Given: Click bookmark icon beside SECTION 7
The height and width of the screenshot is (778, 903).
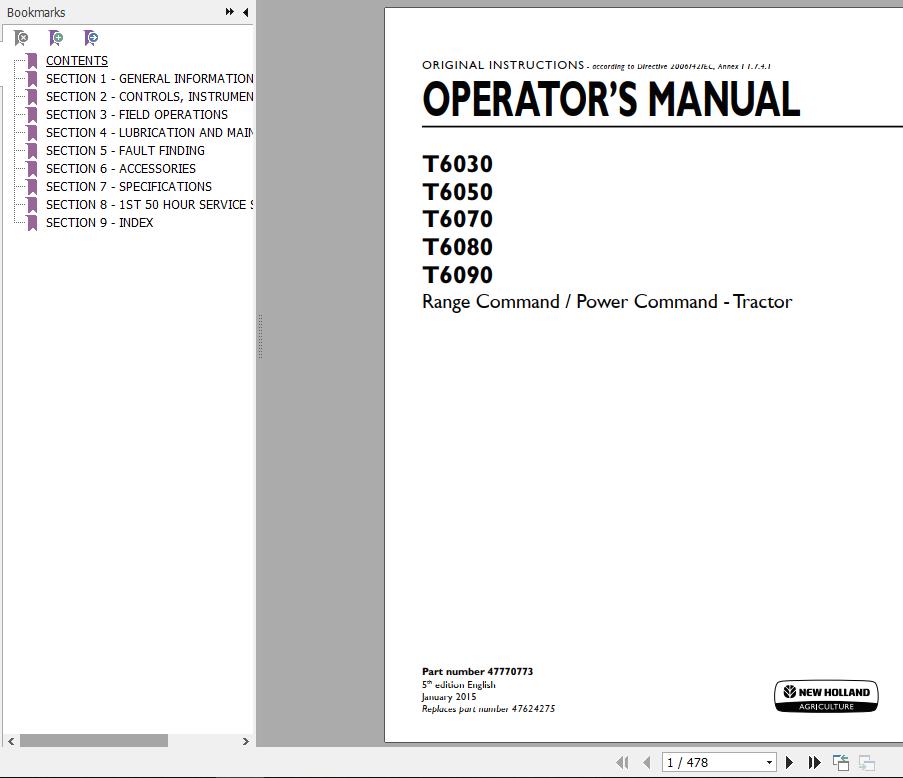Looking at the screenshot, I should point(32,187).
